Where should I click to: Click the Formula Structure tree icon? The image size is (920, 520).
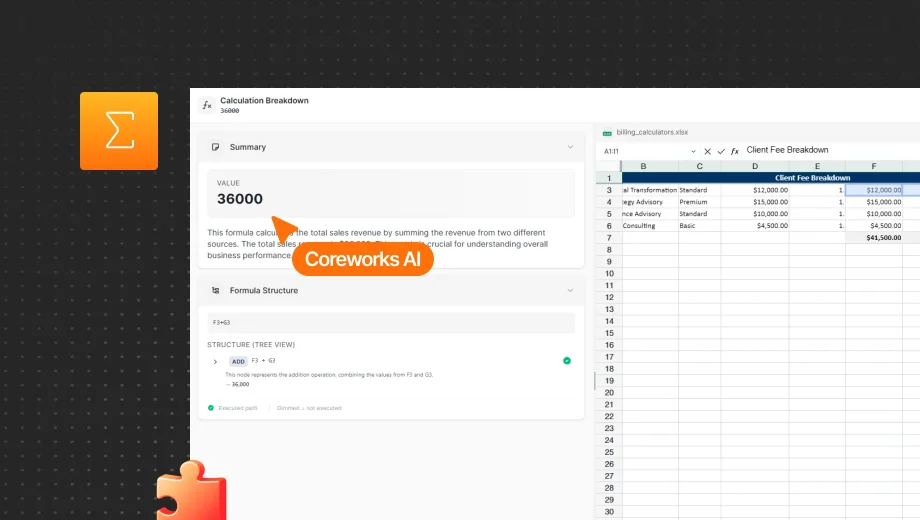215,291
